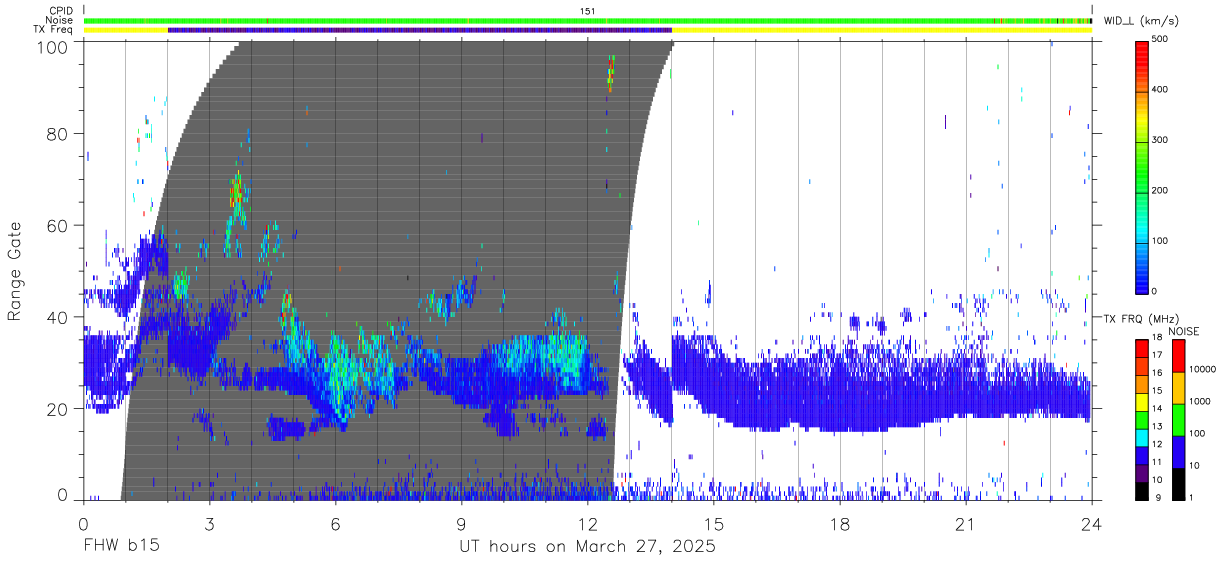1228x567 pixels.
Task: Click the x-axis tick label 18
Action: pos(840,525)
